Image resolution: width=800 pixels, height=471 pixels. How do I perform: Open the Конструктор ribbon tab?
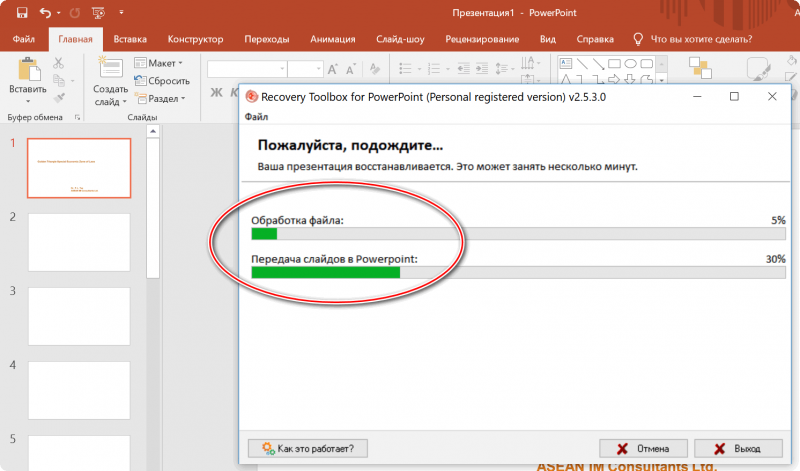pyautogui.click(x=195, y=39)
